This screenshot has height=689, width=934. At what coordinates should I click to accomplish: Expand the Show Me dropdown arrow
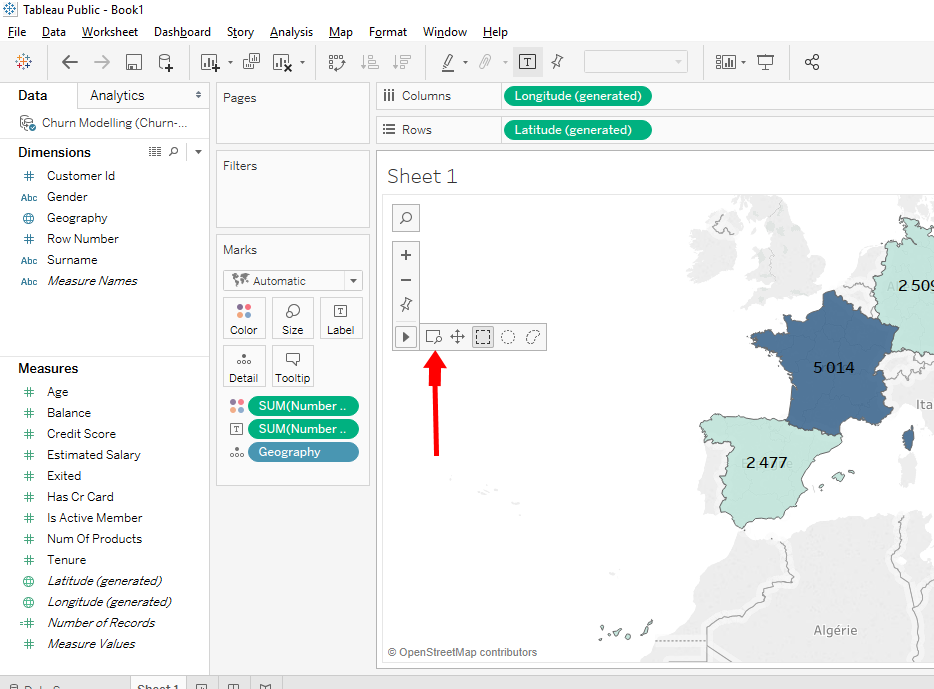[743, 62]
